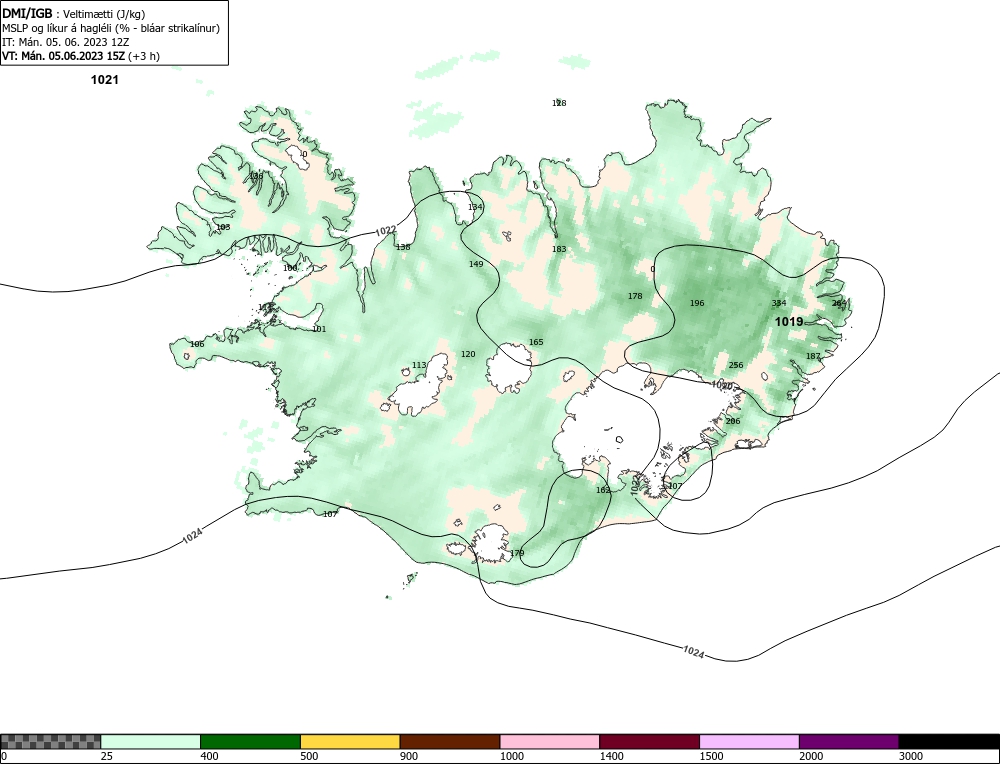This screenshot has width=1000, height=764.
Task: Click the "106" value on the western peninsula tip
Action: (x=197, y=344)
